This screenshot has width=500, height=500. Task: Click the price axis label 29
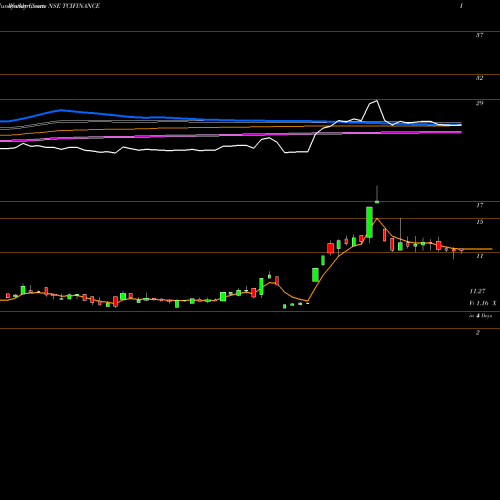[x=479, y=103]
